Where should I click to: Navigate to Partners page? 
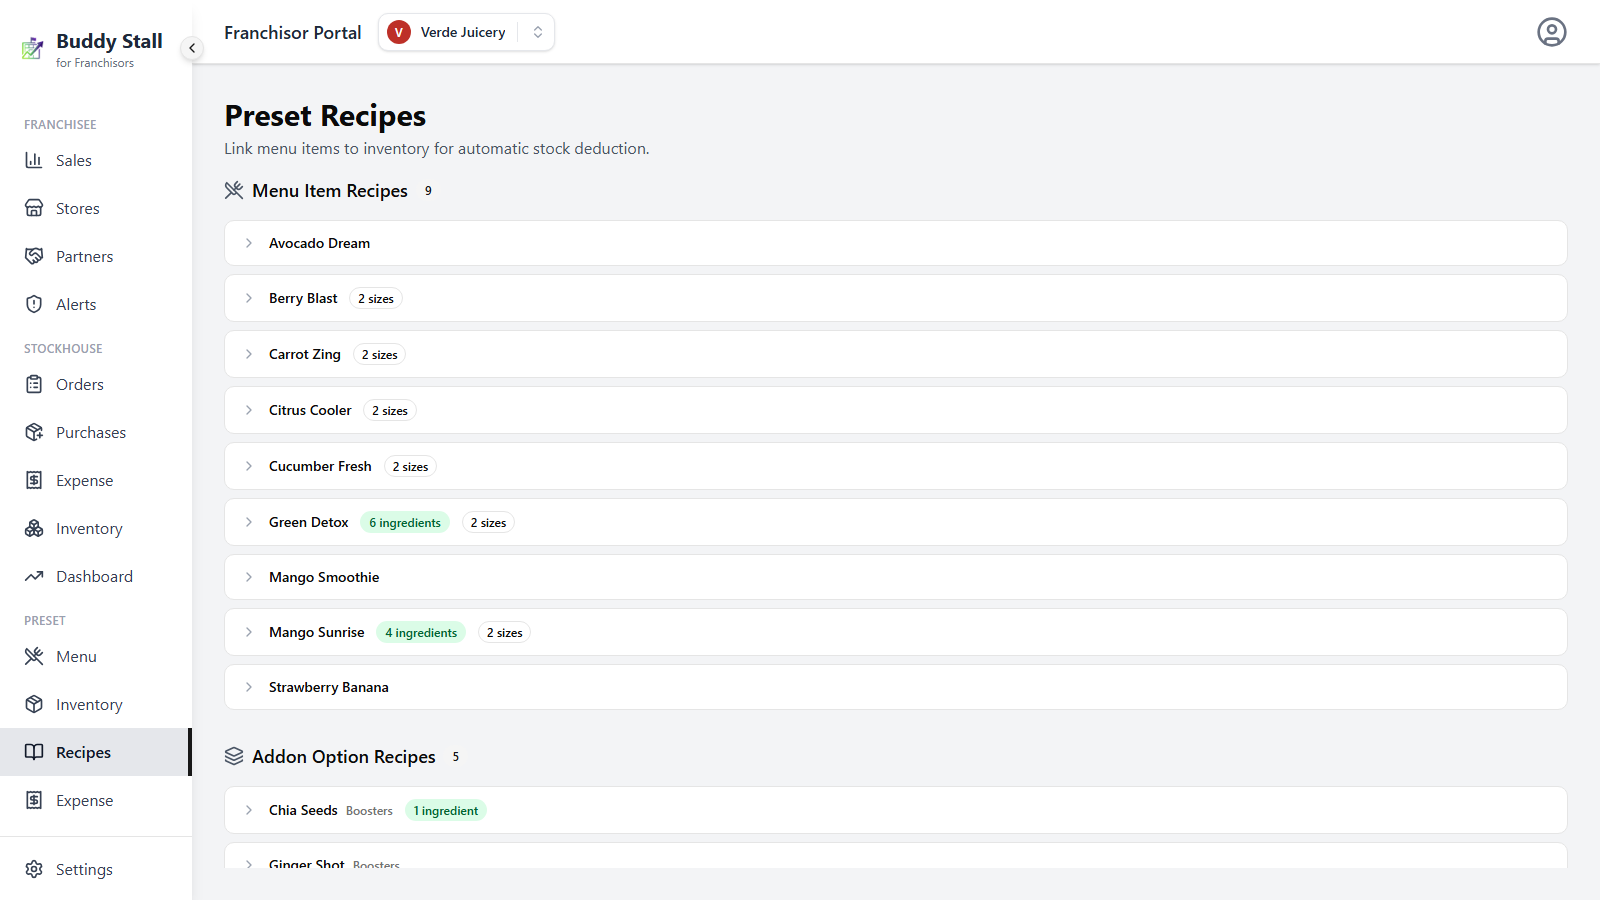point(96,256)
